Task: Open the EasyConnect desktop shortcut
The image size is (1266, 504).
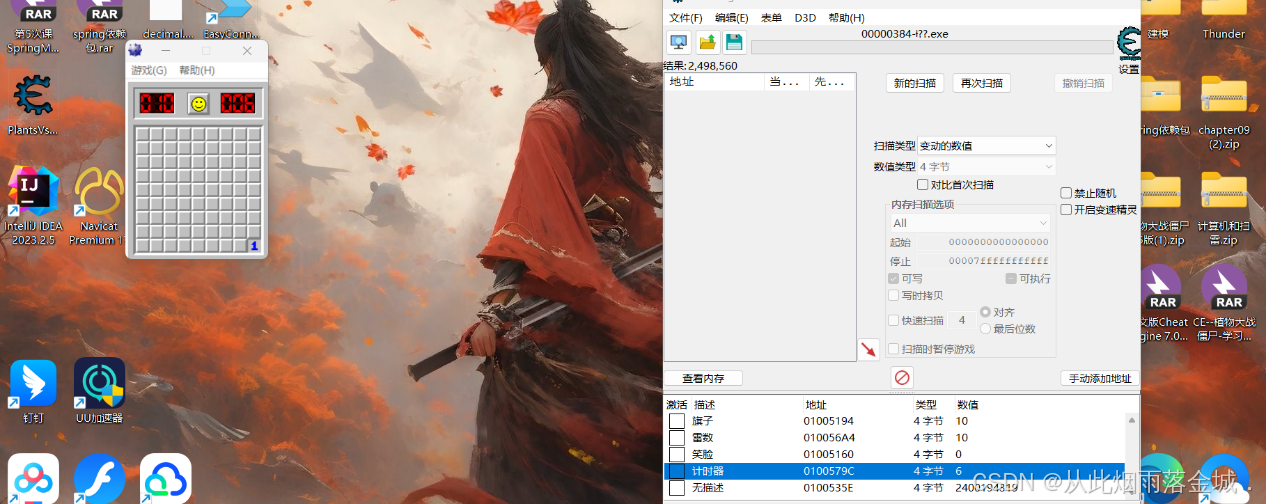Action: (x=229, y=22)
